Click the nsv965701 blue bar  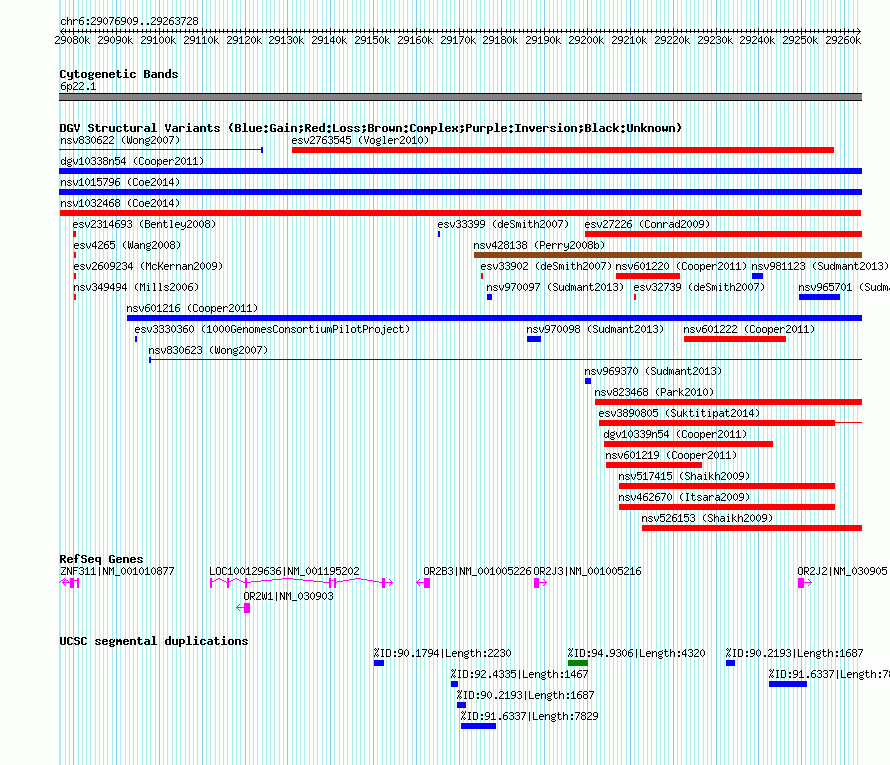click(x=820, y=297)
